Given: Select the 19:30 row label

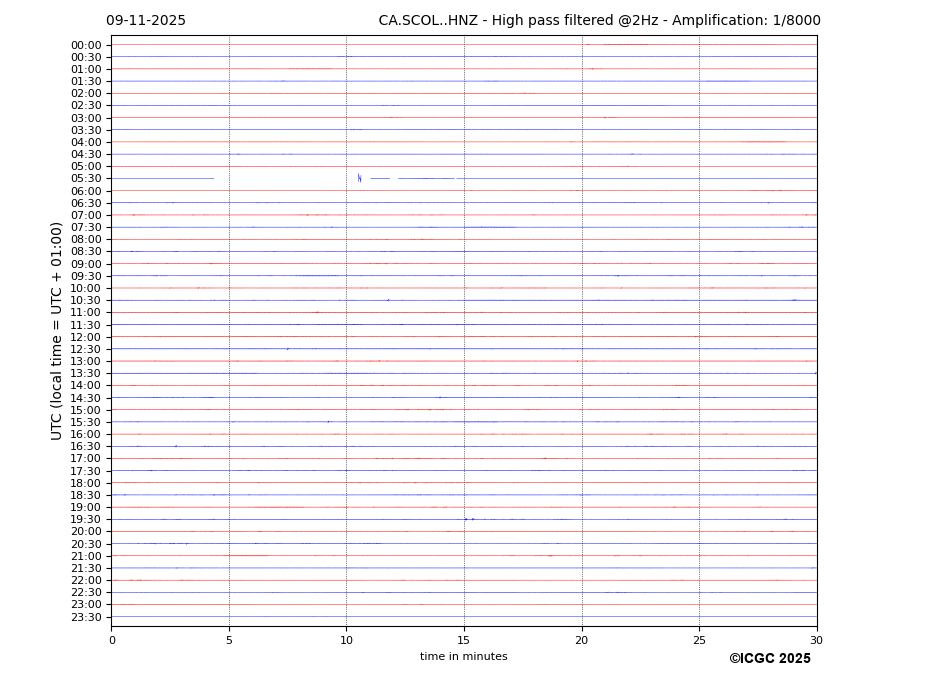Looking at the screenshot, I should (86, 520).
